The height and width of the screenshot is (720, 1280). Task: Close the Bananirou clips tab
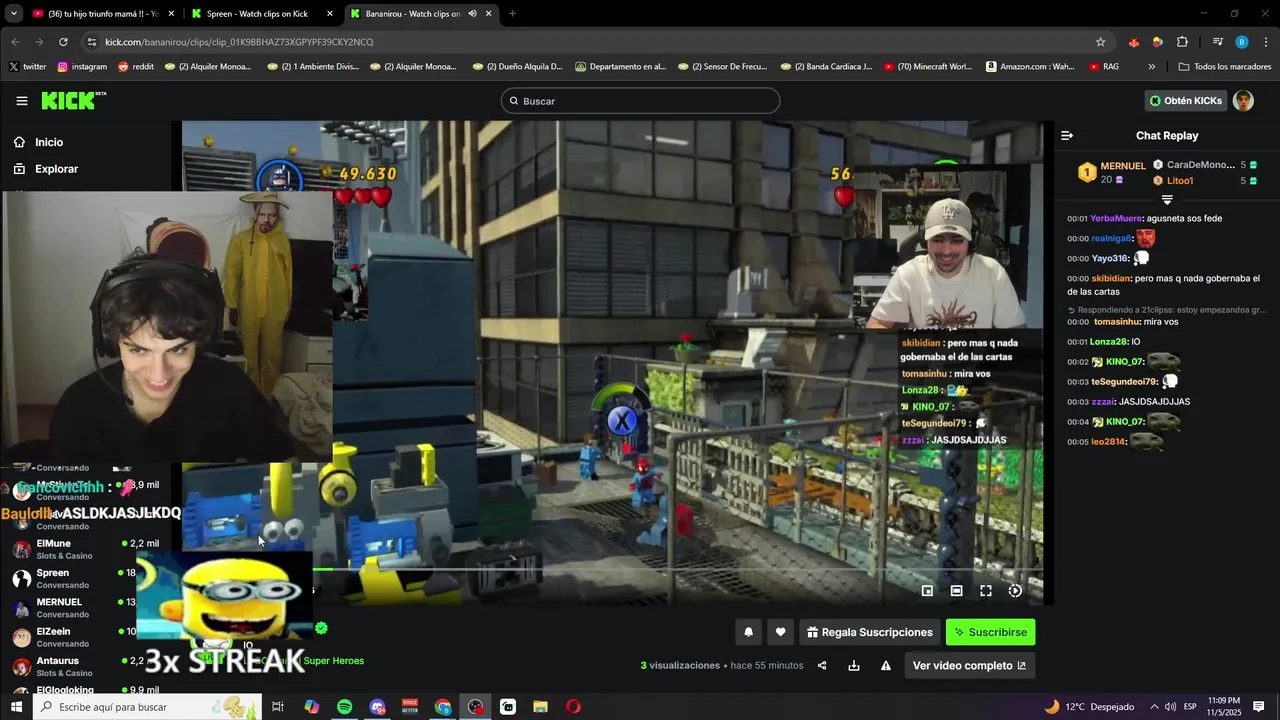(x=489, y=14)
